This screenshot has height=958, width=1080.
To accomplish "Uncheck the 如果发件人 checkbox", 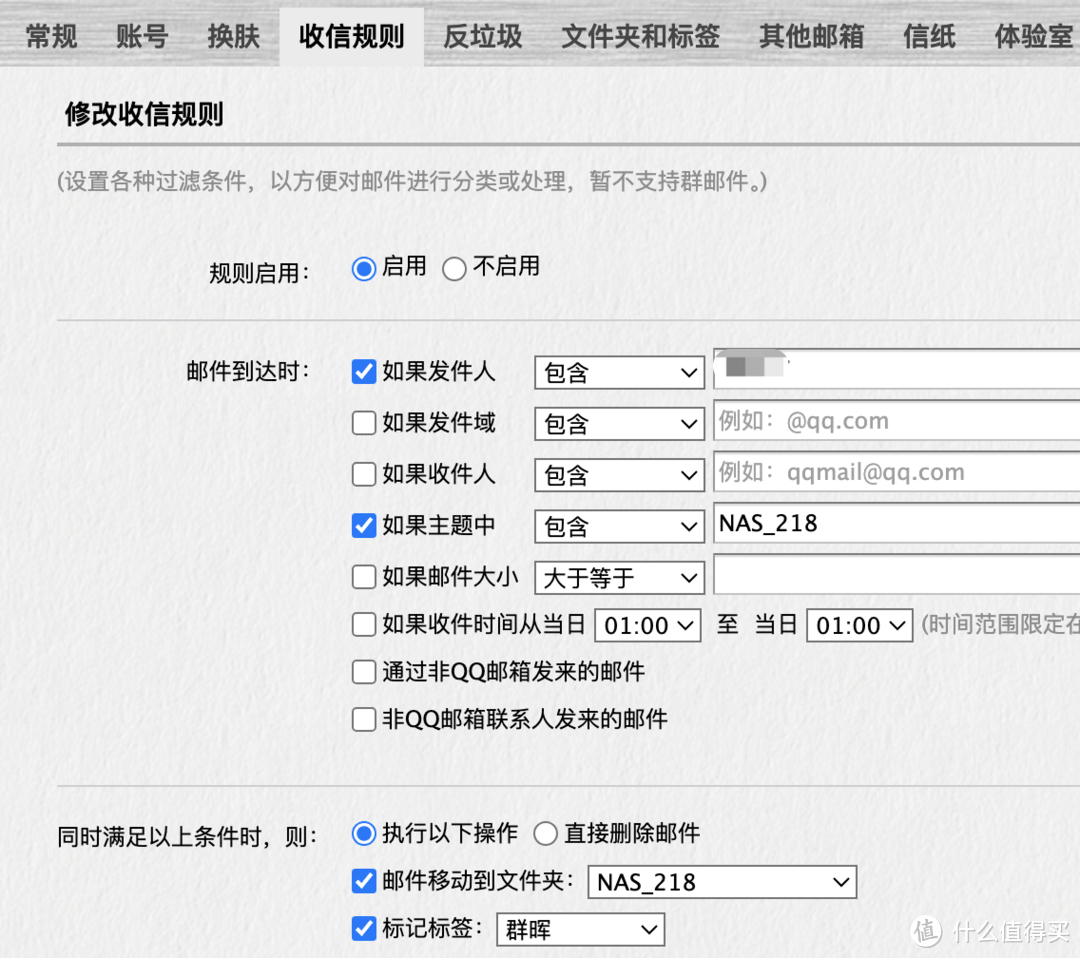I will coord(364,372).
